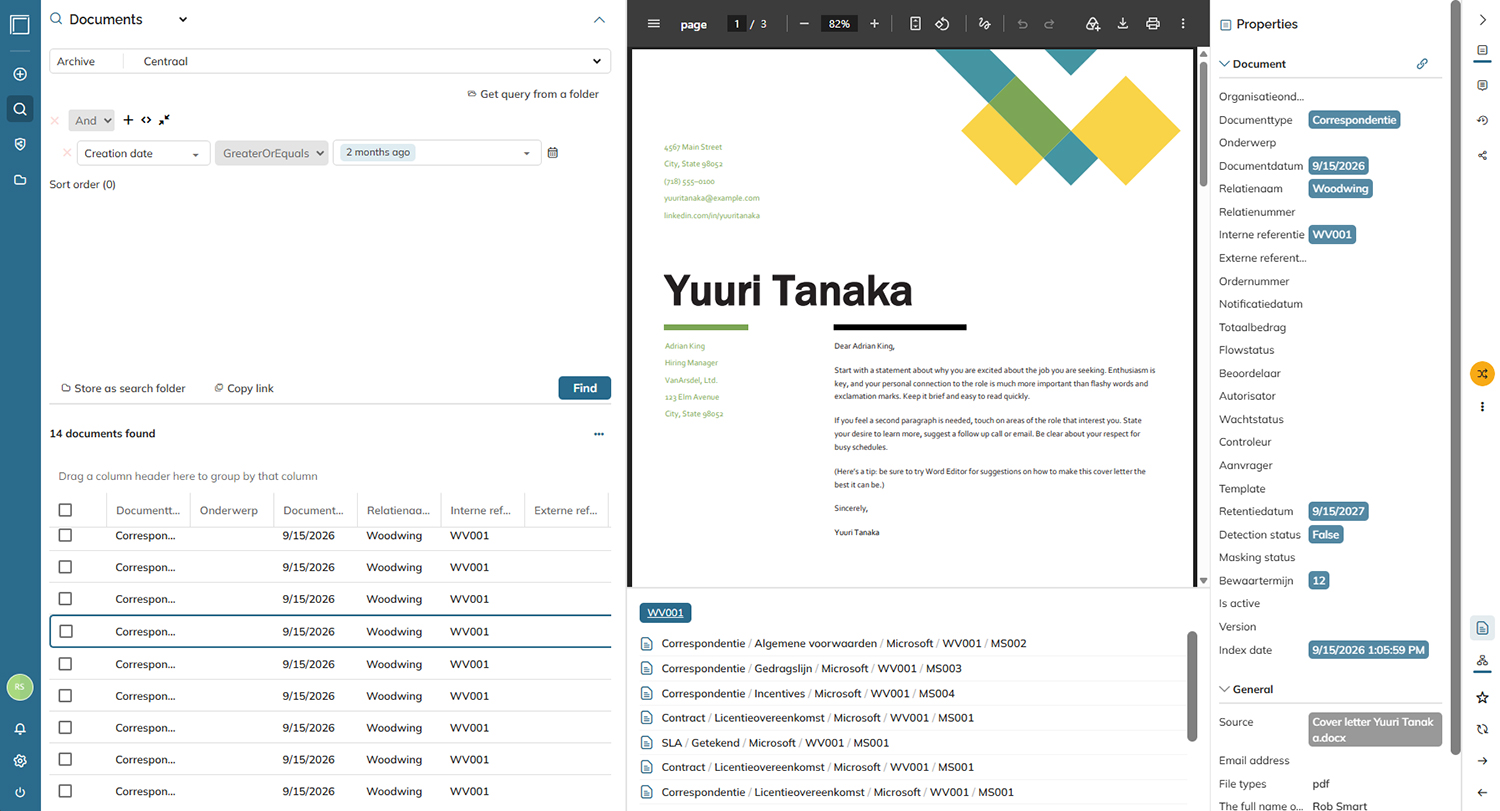Sort by the Relatienaam column header

click(399, 511)
